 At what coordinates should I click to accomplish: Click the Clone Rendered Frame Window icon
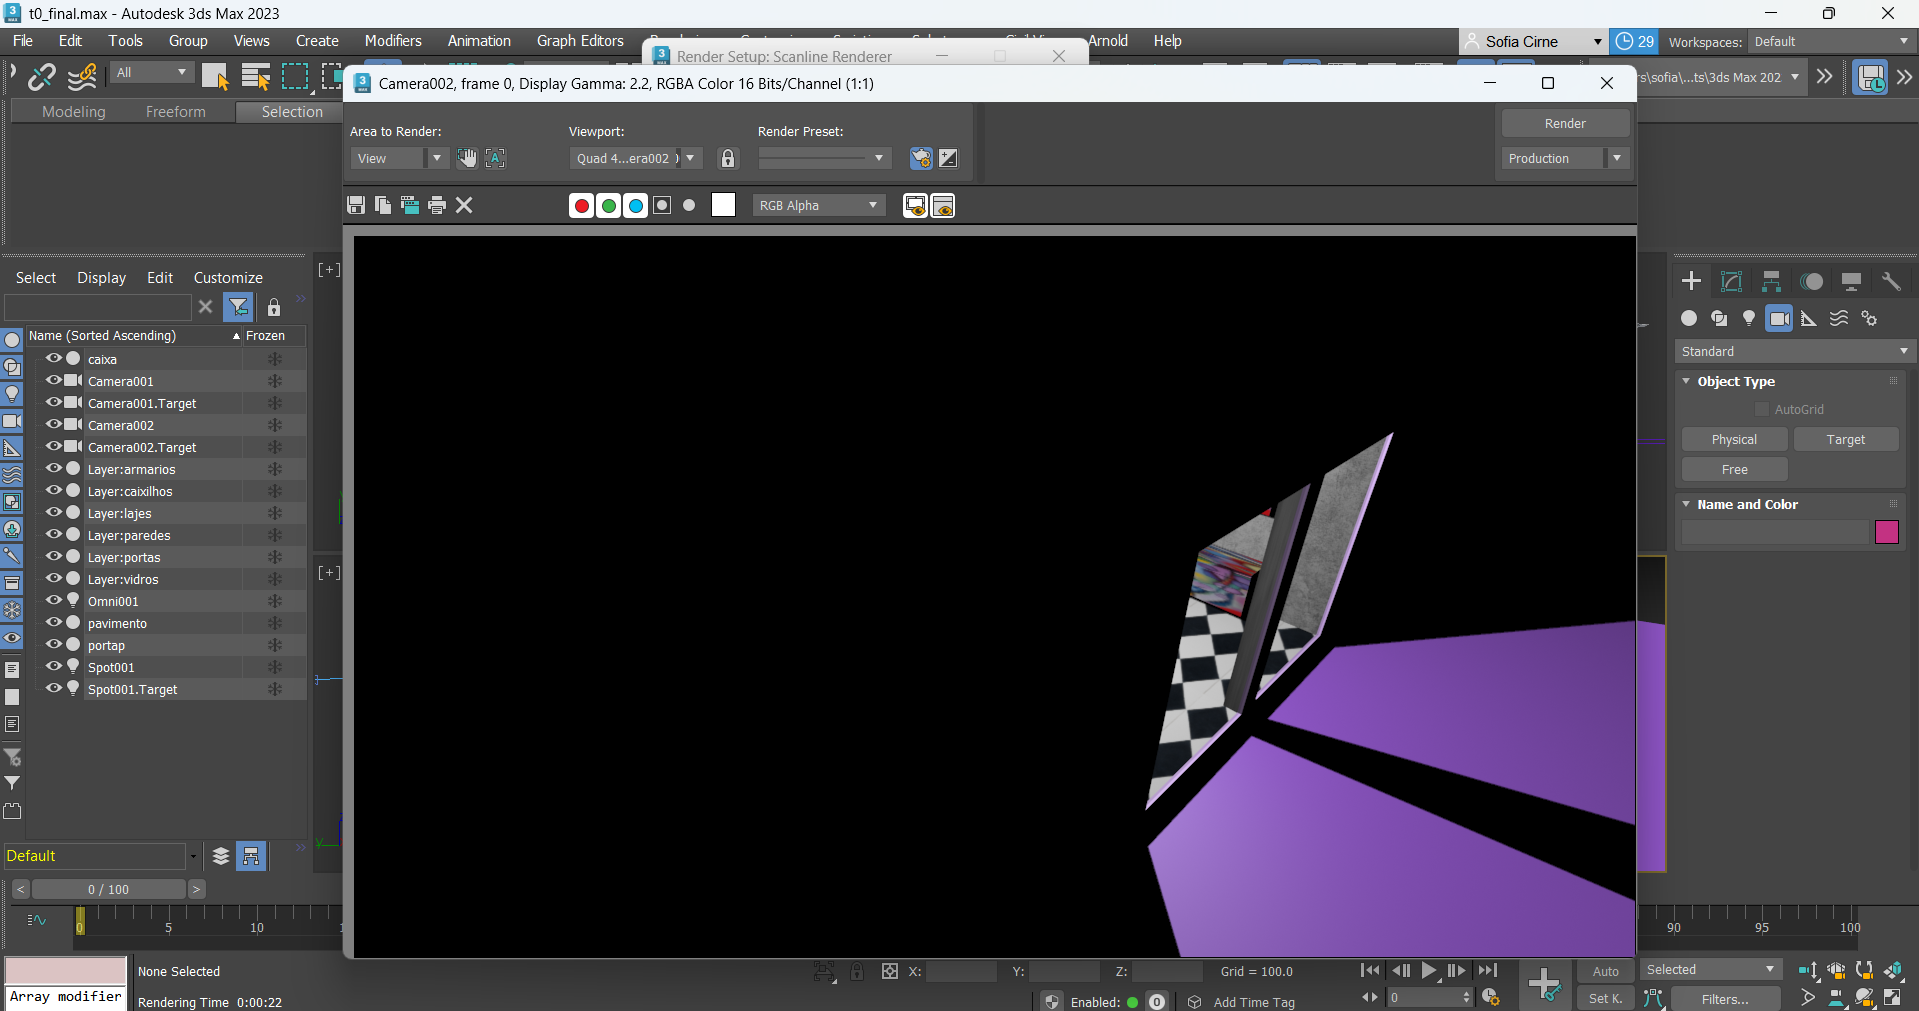click(410, 205)
